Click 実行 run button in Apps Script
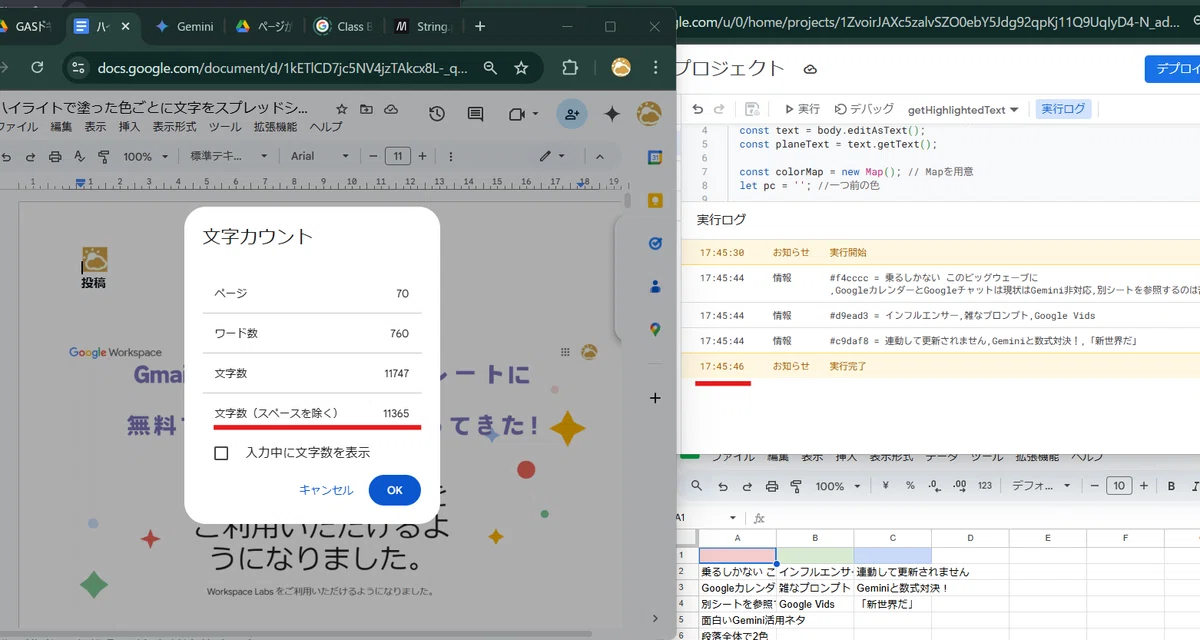The height and width of the screenshot is (640, 1200). pos(801,109)
